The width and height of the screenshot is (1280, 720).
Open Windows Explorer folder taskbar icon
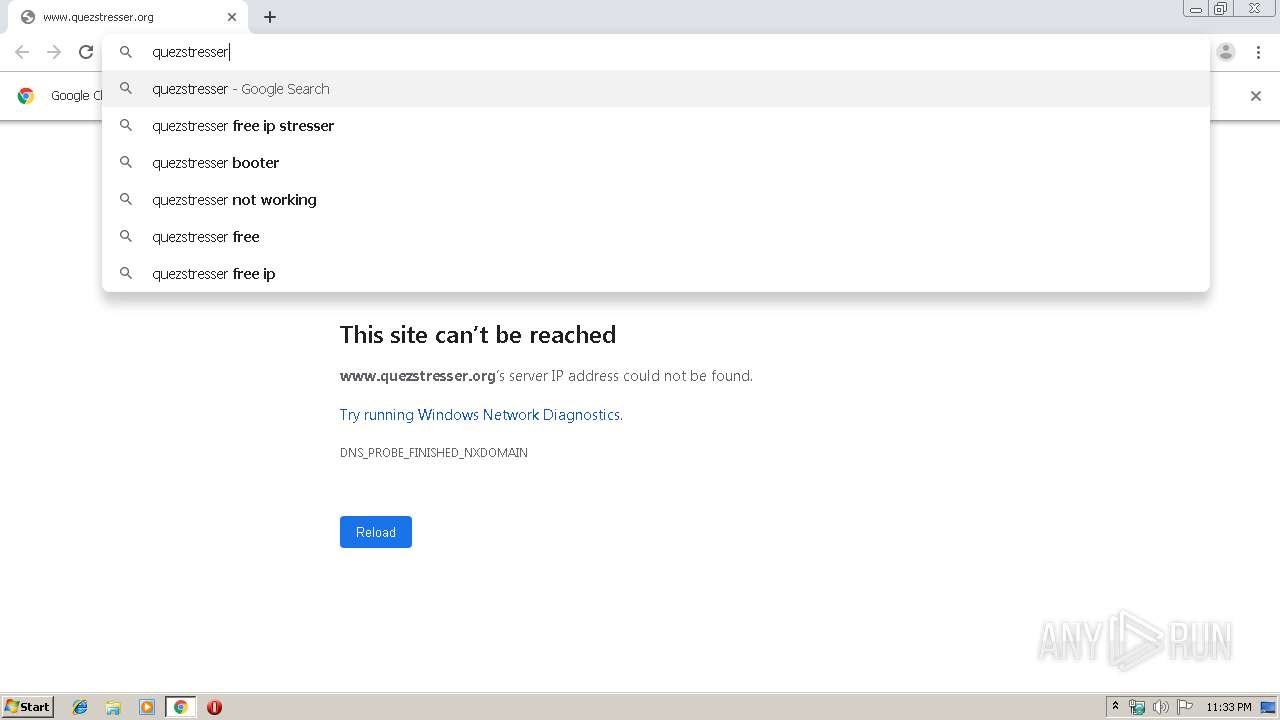(113, 707)
